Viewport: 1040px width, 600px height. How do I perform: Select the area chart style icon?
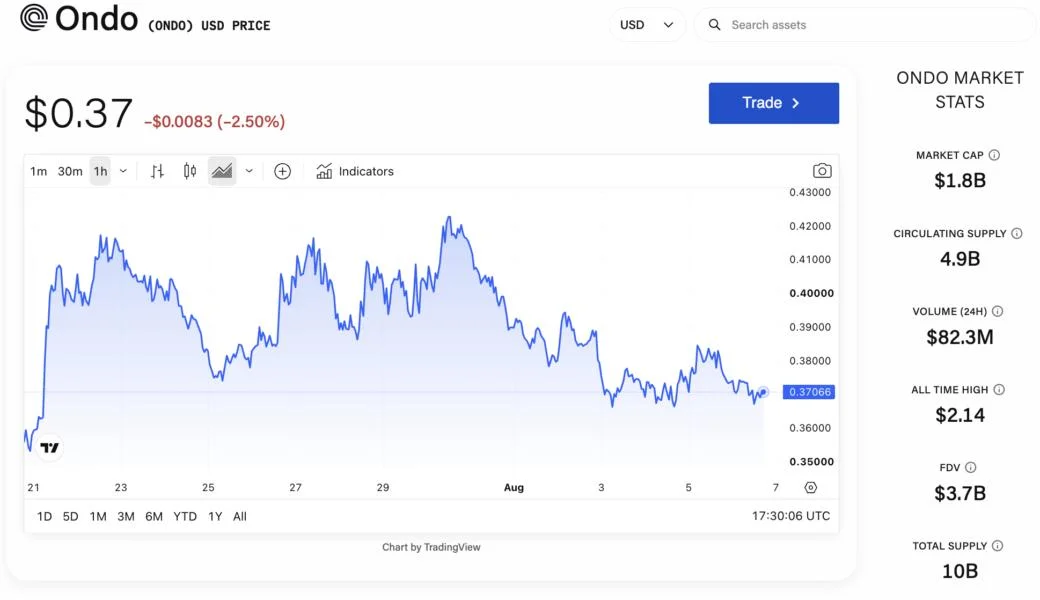click(222, 171)
